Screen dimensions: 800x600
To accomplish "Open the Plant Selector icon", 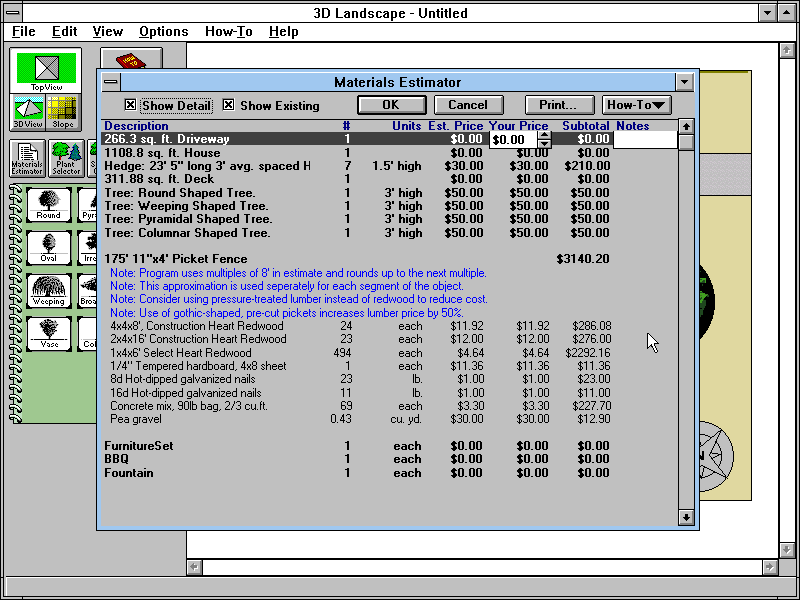I will click(66, 158).
